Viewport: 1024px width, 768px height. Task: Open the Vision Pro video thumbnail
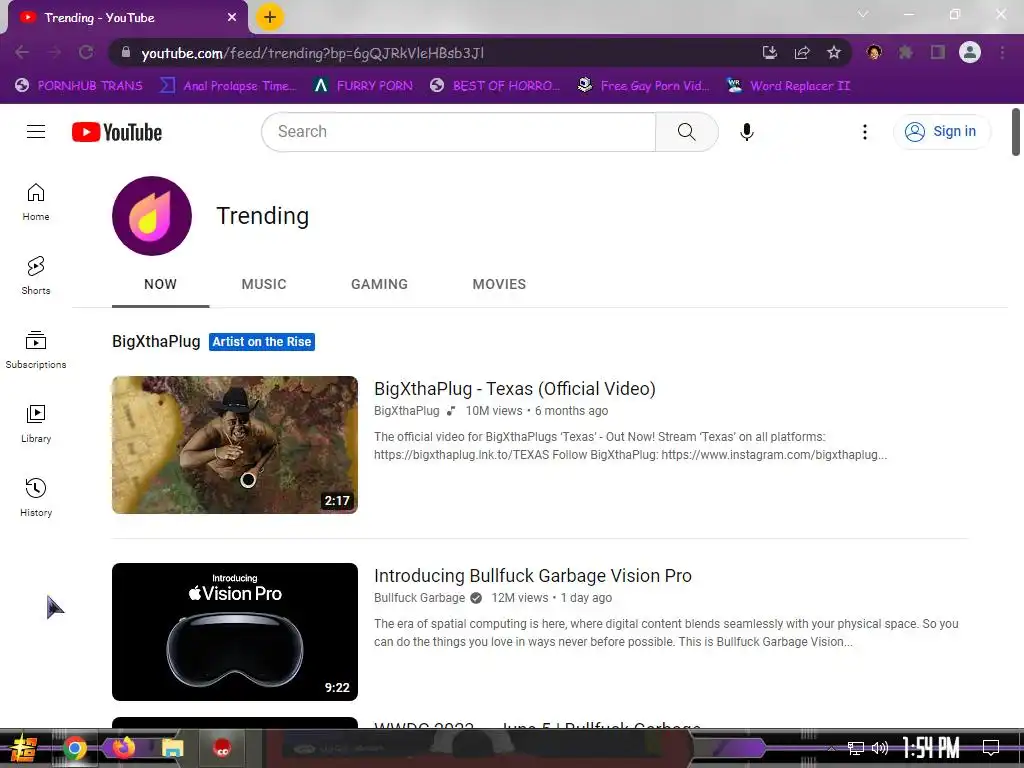pos(235,632)
